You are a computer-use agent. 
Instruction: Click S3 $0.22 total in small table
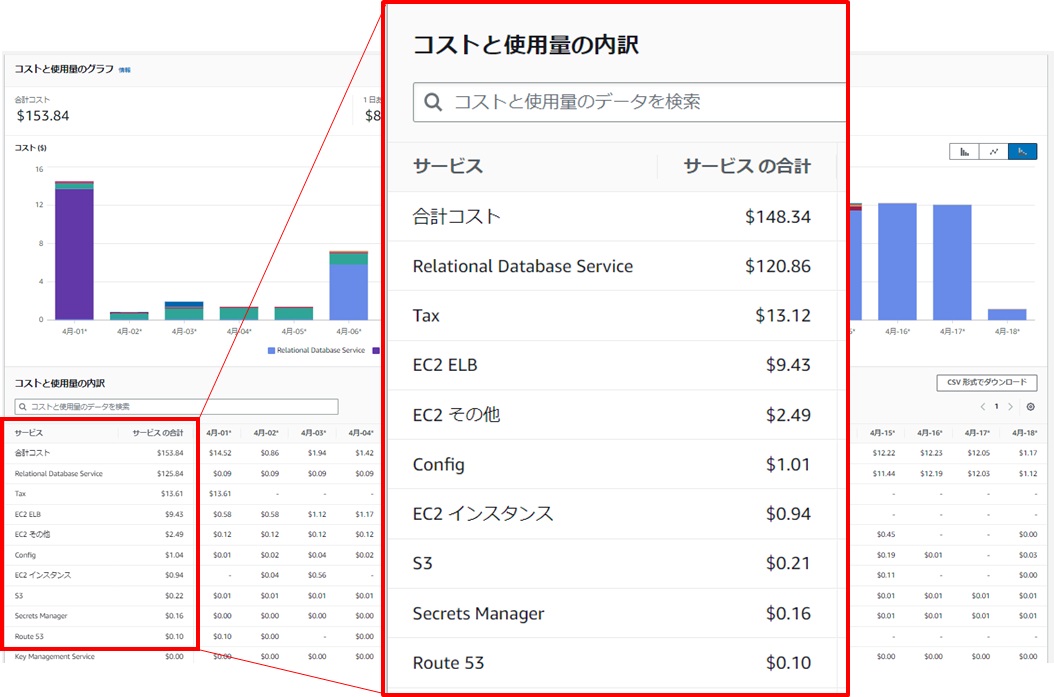[174, 596]
